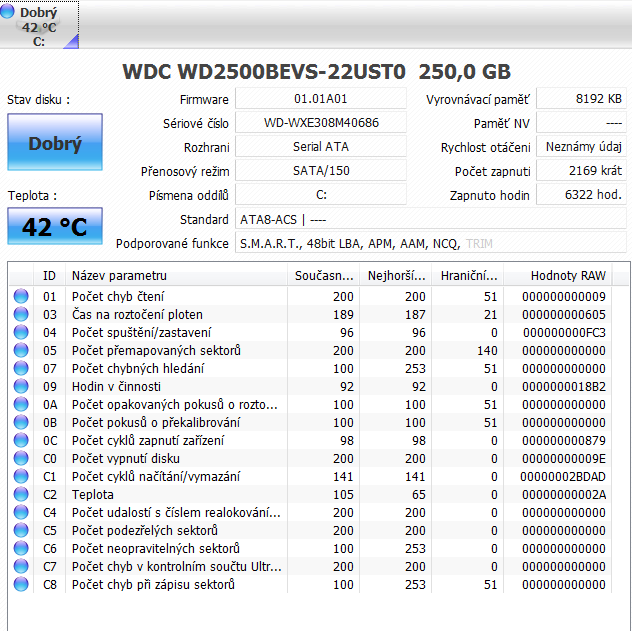The height and width of the screenshot is (631, 632).
Task: Select the C: disk tab at top
Action: (39, 25)
